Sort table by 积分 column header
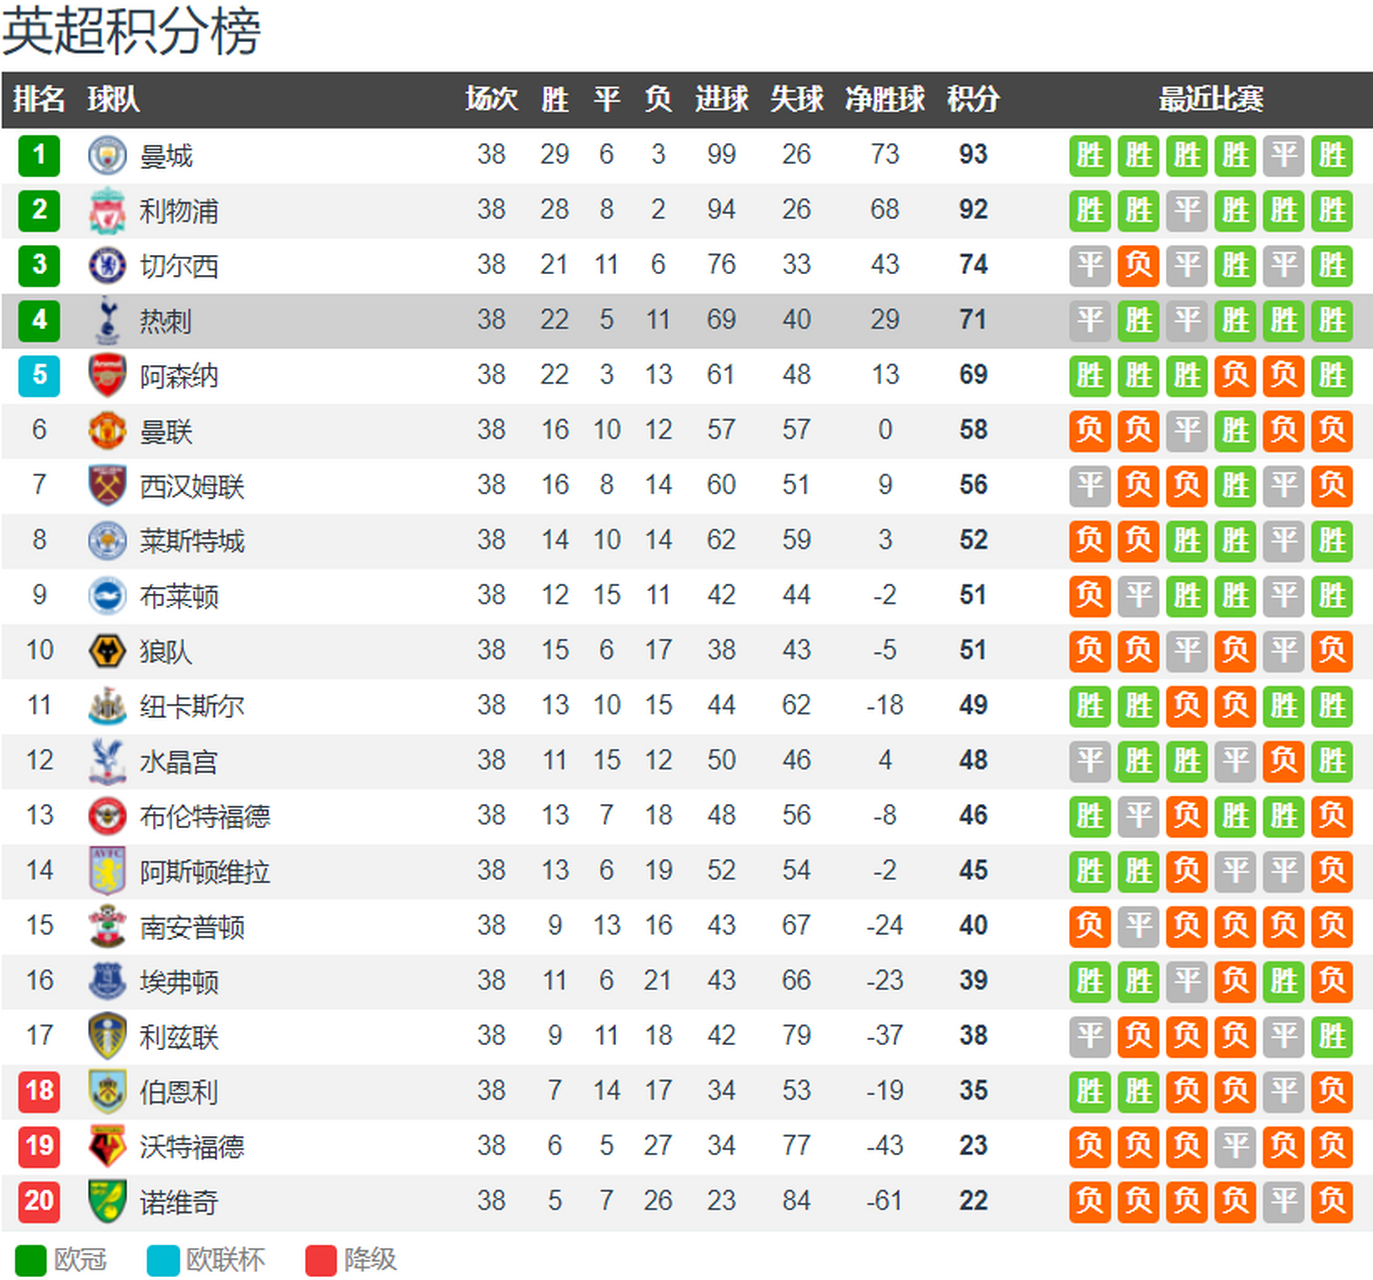The image size is (1373, 1280). pyautogui.click(x=973, y=99)
